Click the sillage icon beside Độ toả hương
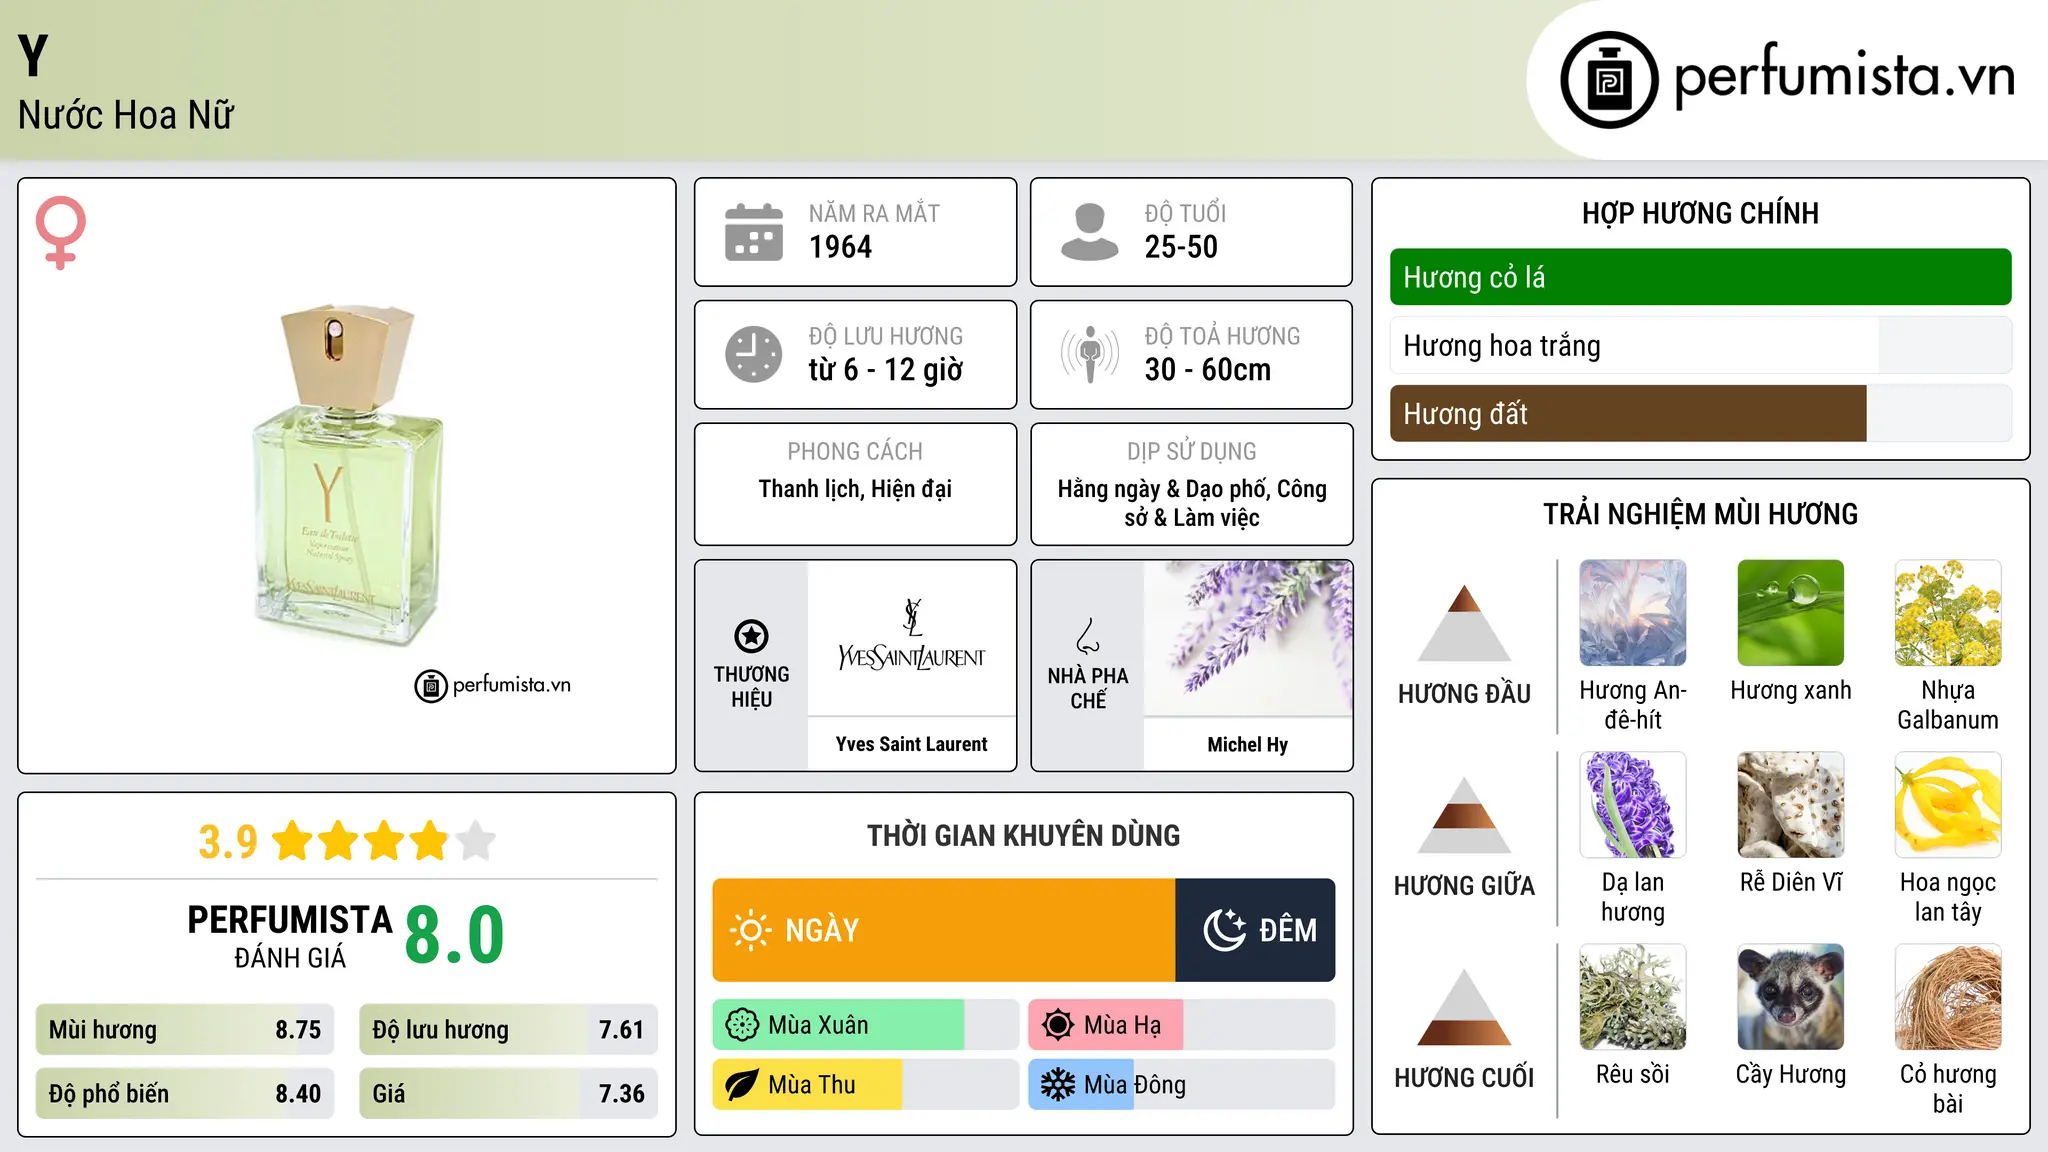 1089,354
